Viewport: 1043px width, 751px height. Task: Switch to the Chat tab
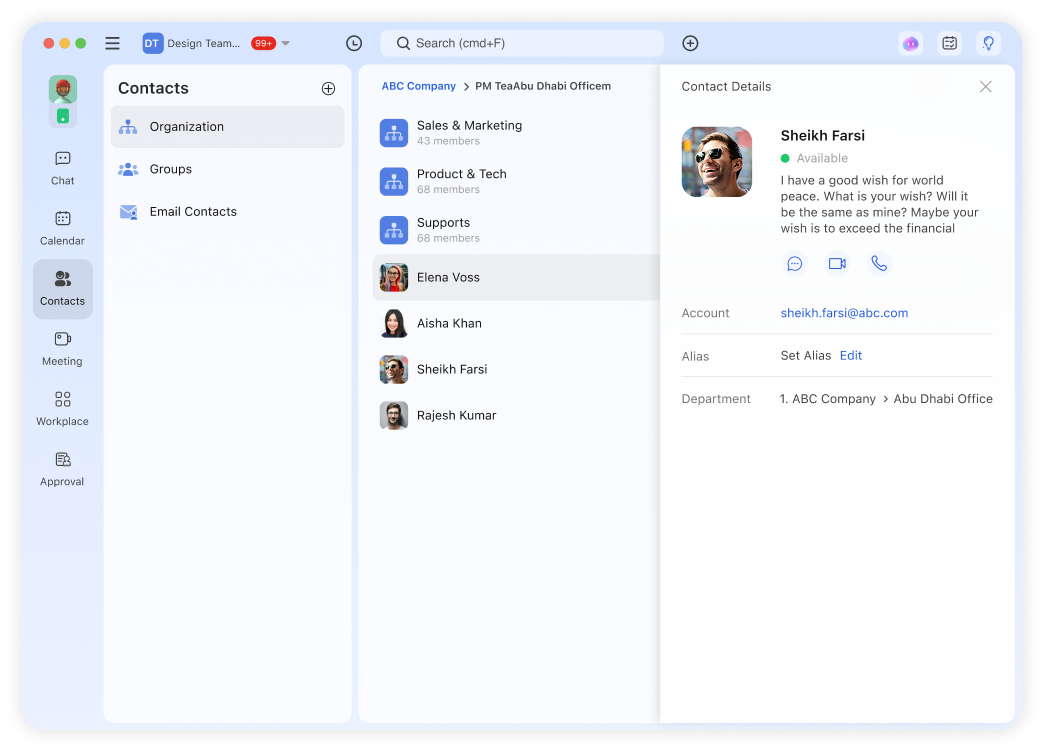tap(63, 168)
